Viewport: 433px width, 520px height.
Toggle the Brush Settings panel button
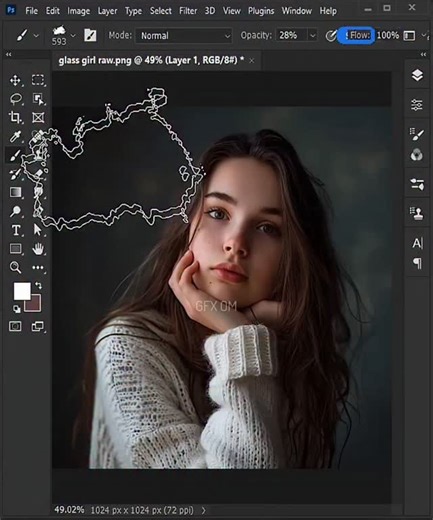[90, 35]
